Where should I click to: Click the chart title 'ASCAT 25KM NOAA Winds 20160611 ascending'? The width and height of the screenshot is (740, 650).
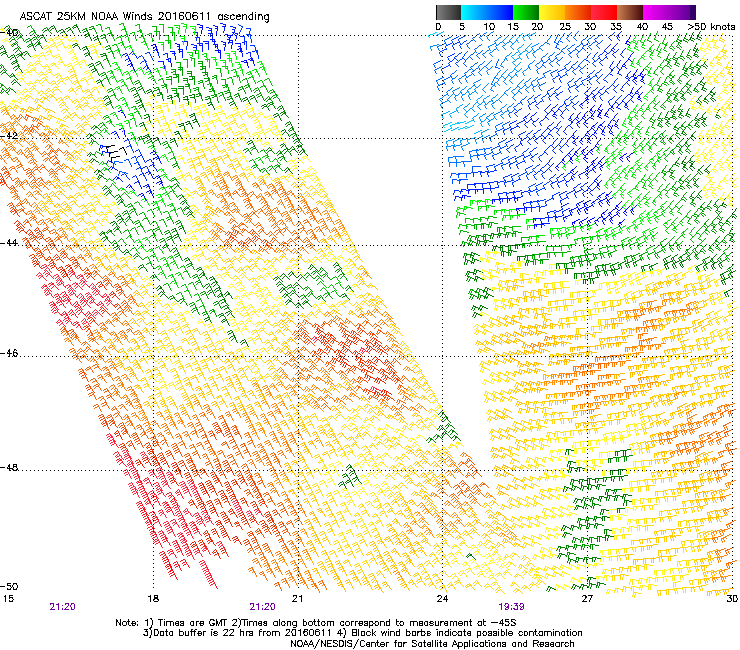click(x=144, y=17)
